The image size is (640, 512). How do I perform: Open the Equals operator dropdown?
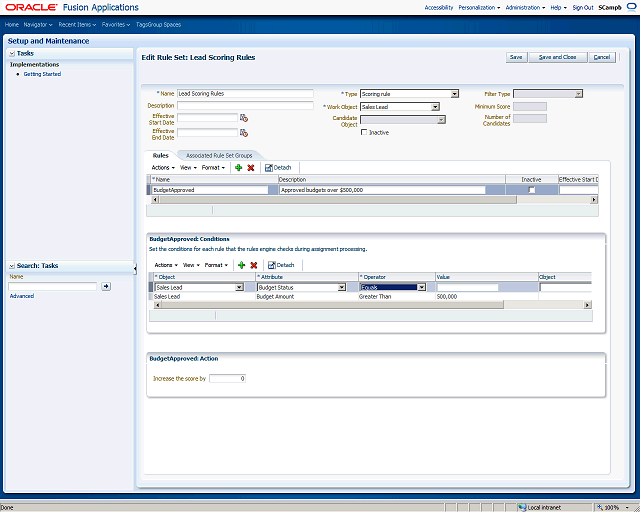(x=422, y=287)
